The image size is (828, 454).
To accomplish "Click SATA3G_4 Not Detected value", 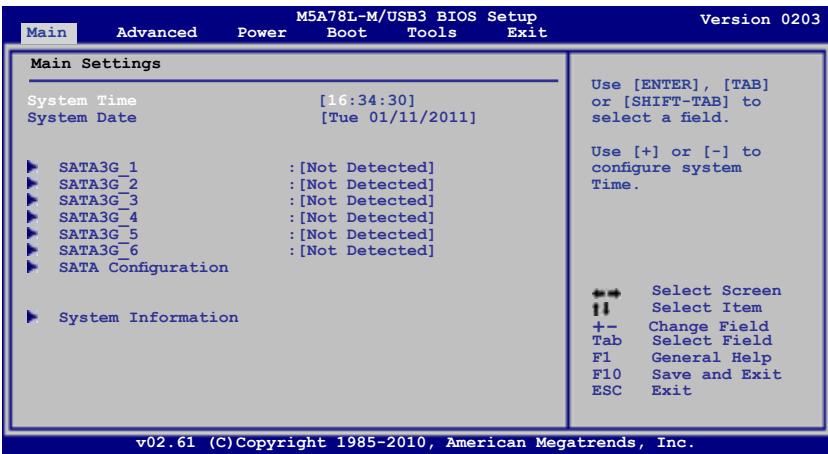I will point(367,217).
